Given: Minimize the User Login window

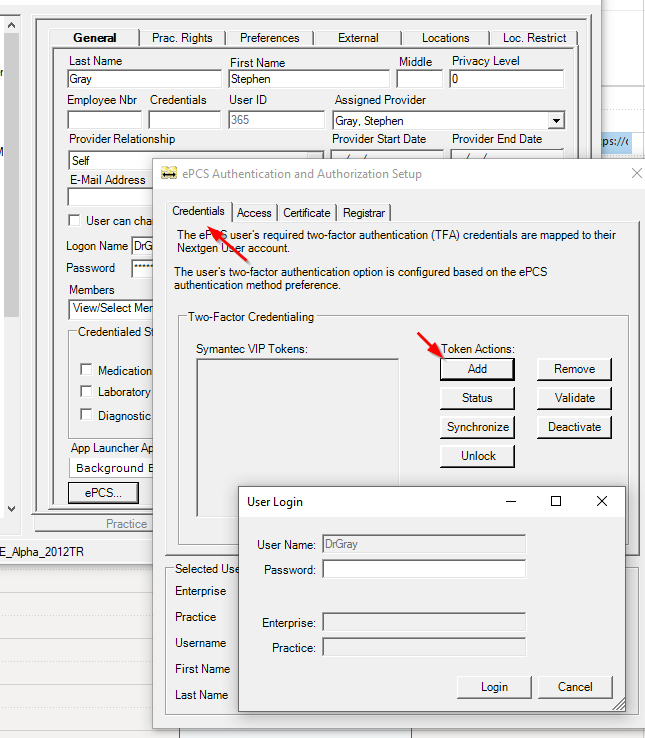Looking at the screenshot, I should click(x=511, y=501).
